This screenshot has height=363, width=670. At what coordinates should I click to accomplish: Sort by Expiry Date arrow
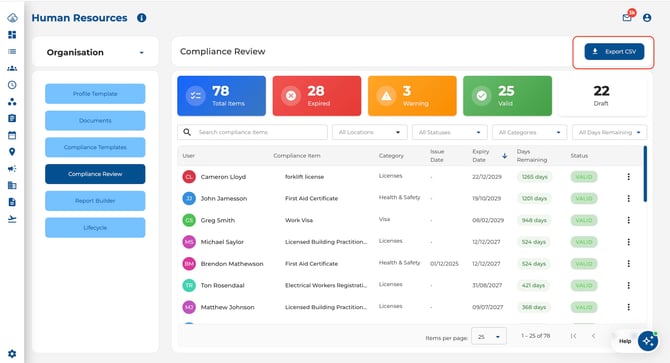505,156
